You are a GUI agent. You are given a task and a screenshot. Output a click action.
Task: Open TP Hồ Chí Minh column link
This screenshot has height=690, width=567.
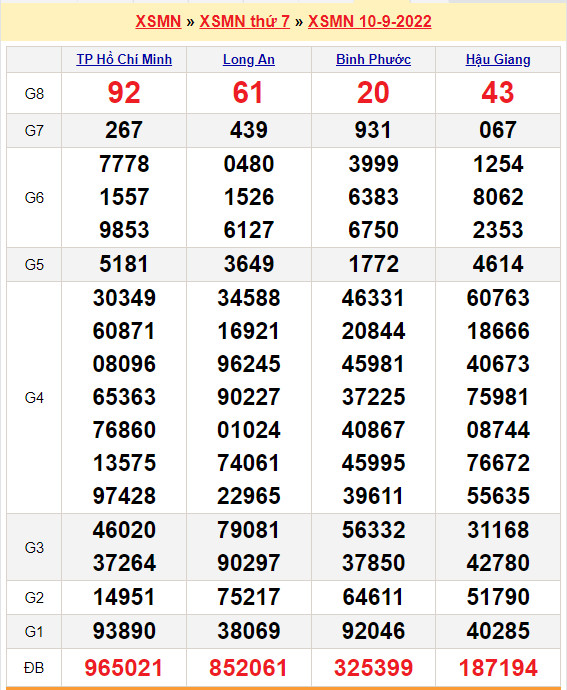[124, 59]
